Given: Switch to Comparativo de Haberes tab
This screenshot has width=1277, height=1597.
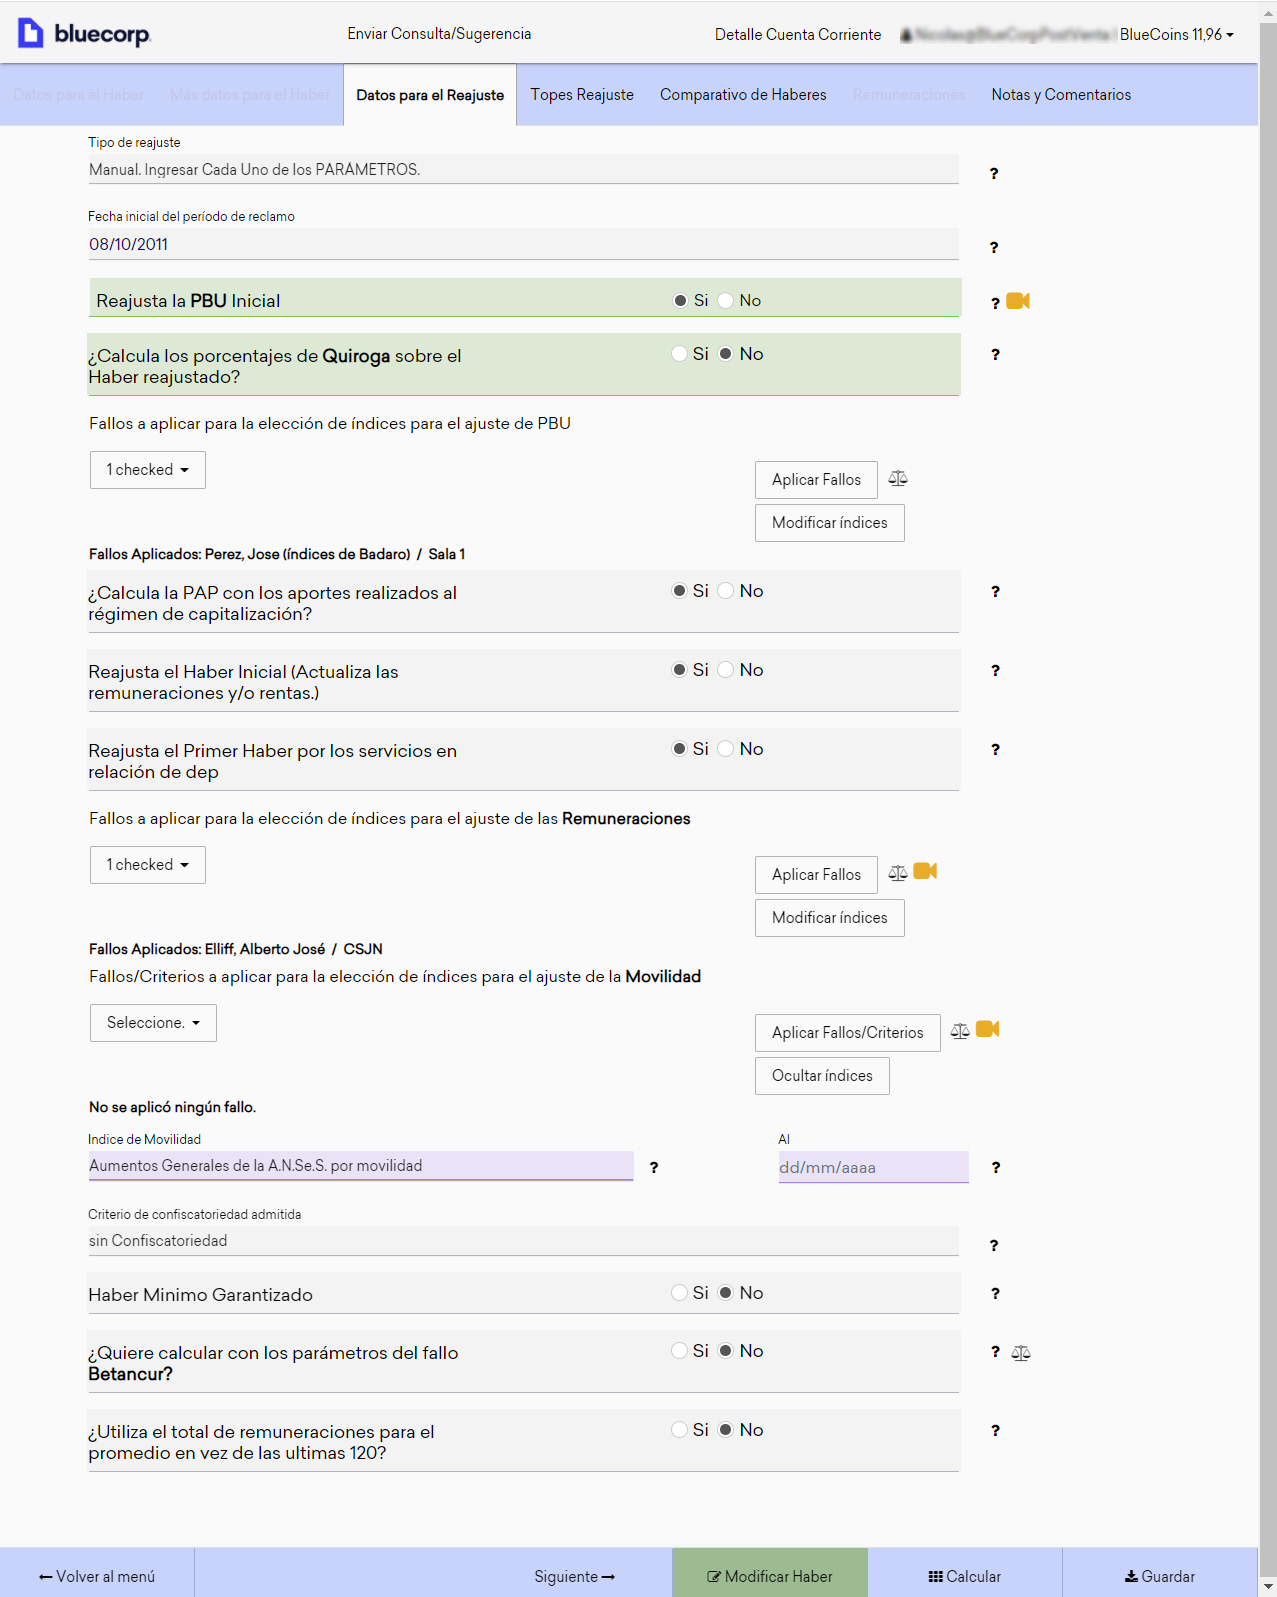Looking at the screenshot, I should pyautogui.click(x=743, y=95).
